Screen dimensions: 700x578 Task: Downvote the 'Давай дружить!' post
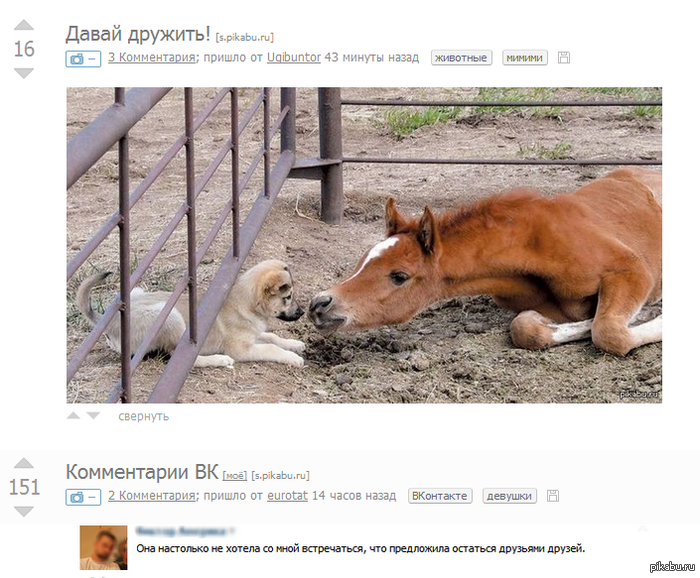click(x=24, y=73)
